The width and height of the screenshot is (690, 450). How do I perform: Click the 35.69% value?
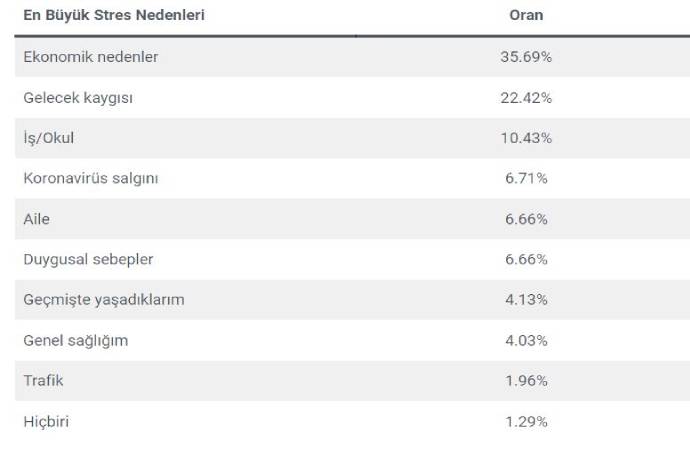pos(526,57)
